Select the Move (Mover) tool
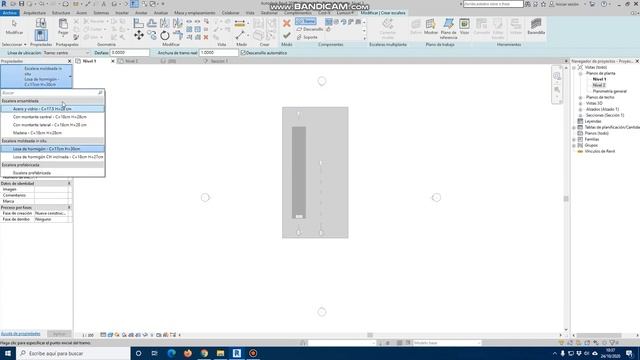The width and height of the screenshot is (640, 360). 139,36
